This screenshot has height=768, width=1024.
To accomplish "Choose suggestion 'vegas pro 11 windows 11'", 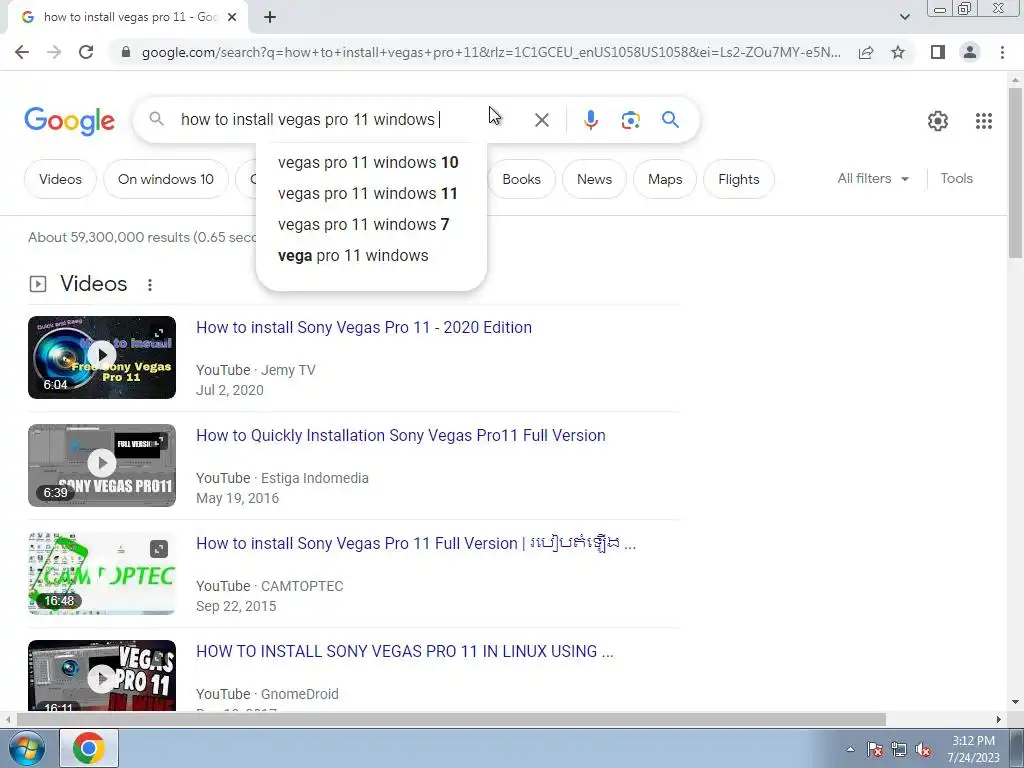I will [371, 194].
